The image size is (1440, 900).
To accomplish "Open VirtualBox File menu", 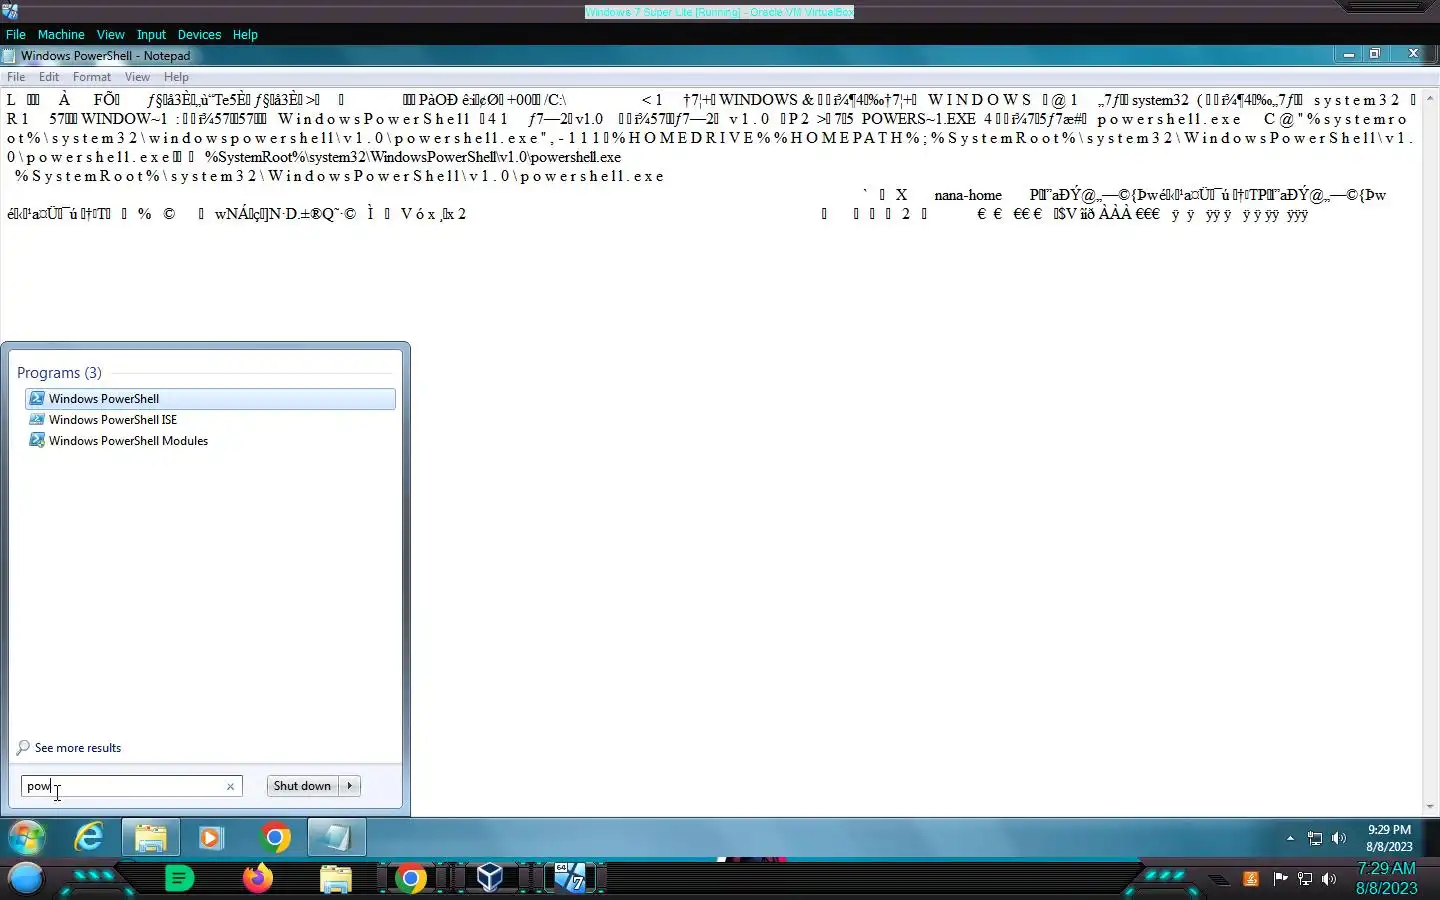I will [16, 34].
